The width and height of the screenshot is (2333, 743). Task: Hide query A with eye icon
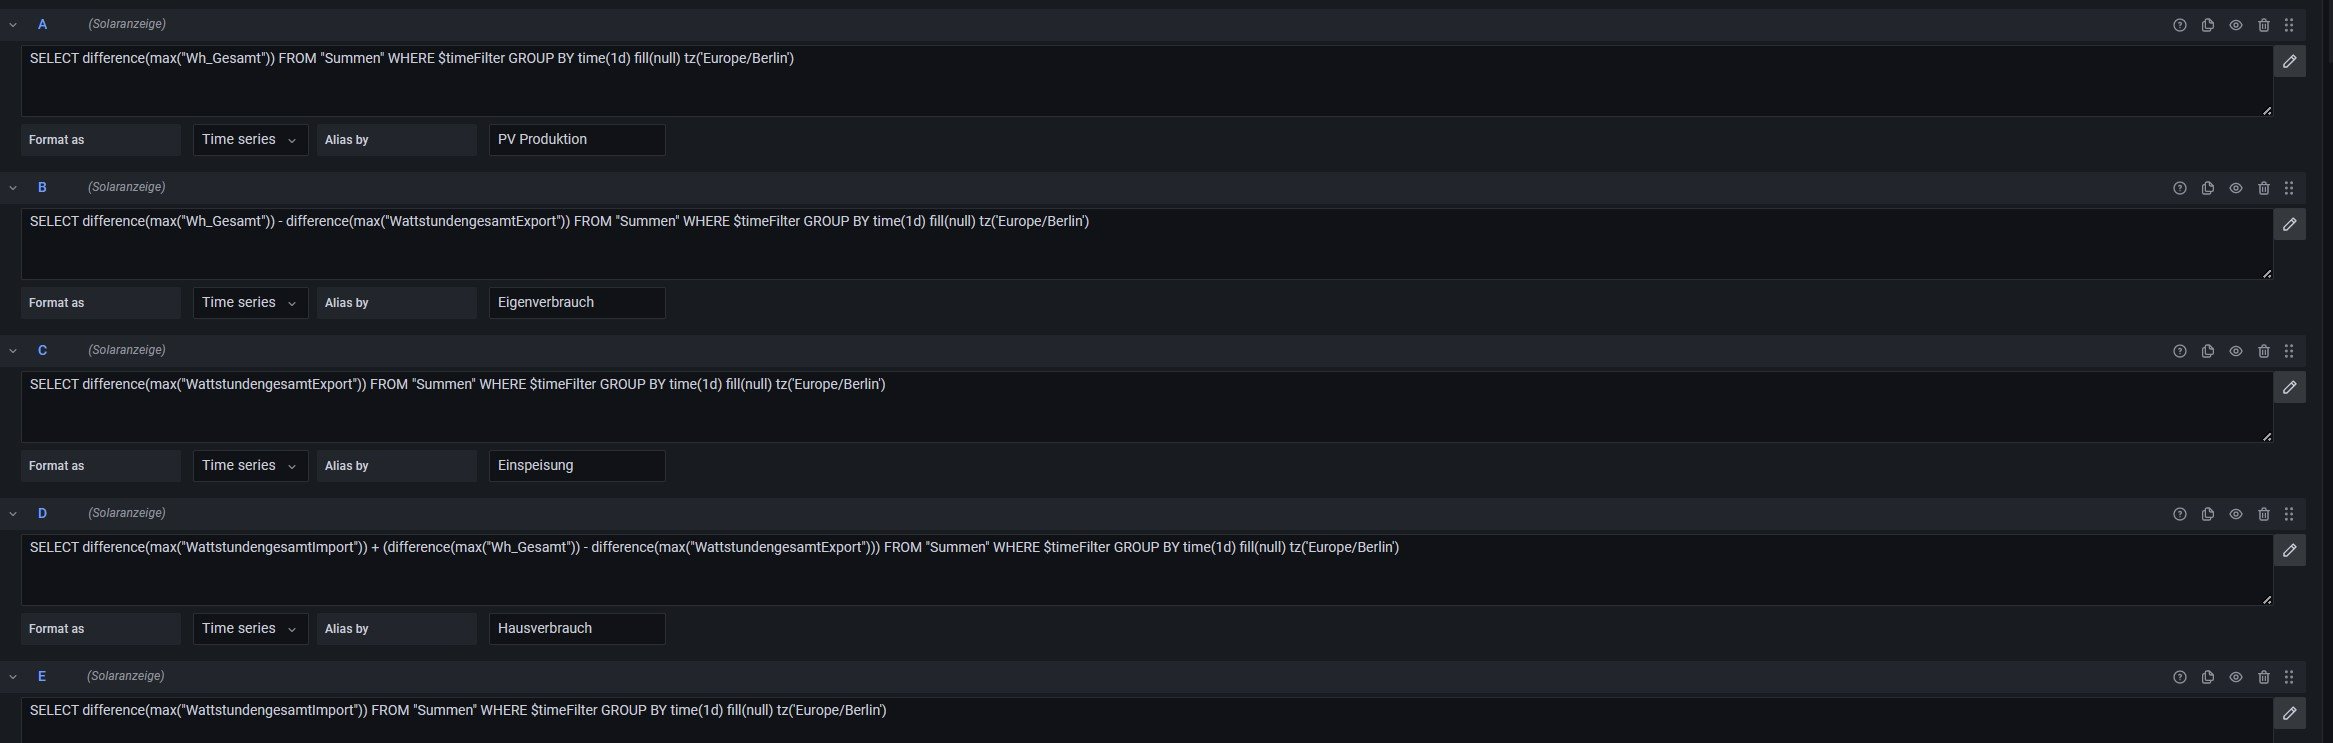pos(2236,25)
